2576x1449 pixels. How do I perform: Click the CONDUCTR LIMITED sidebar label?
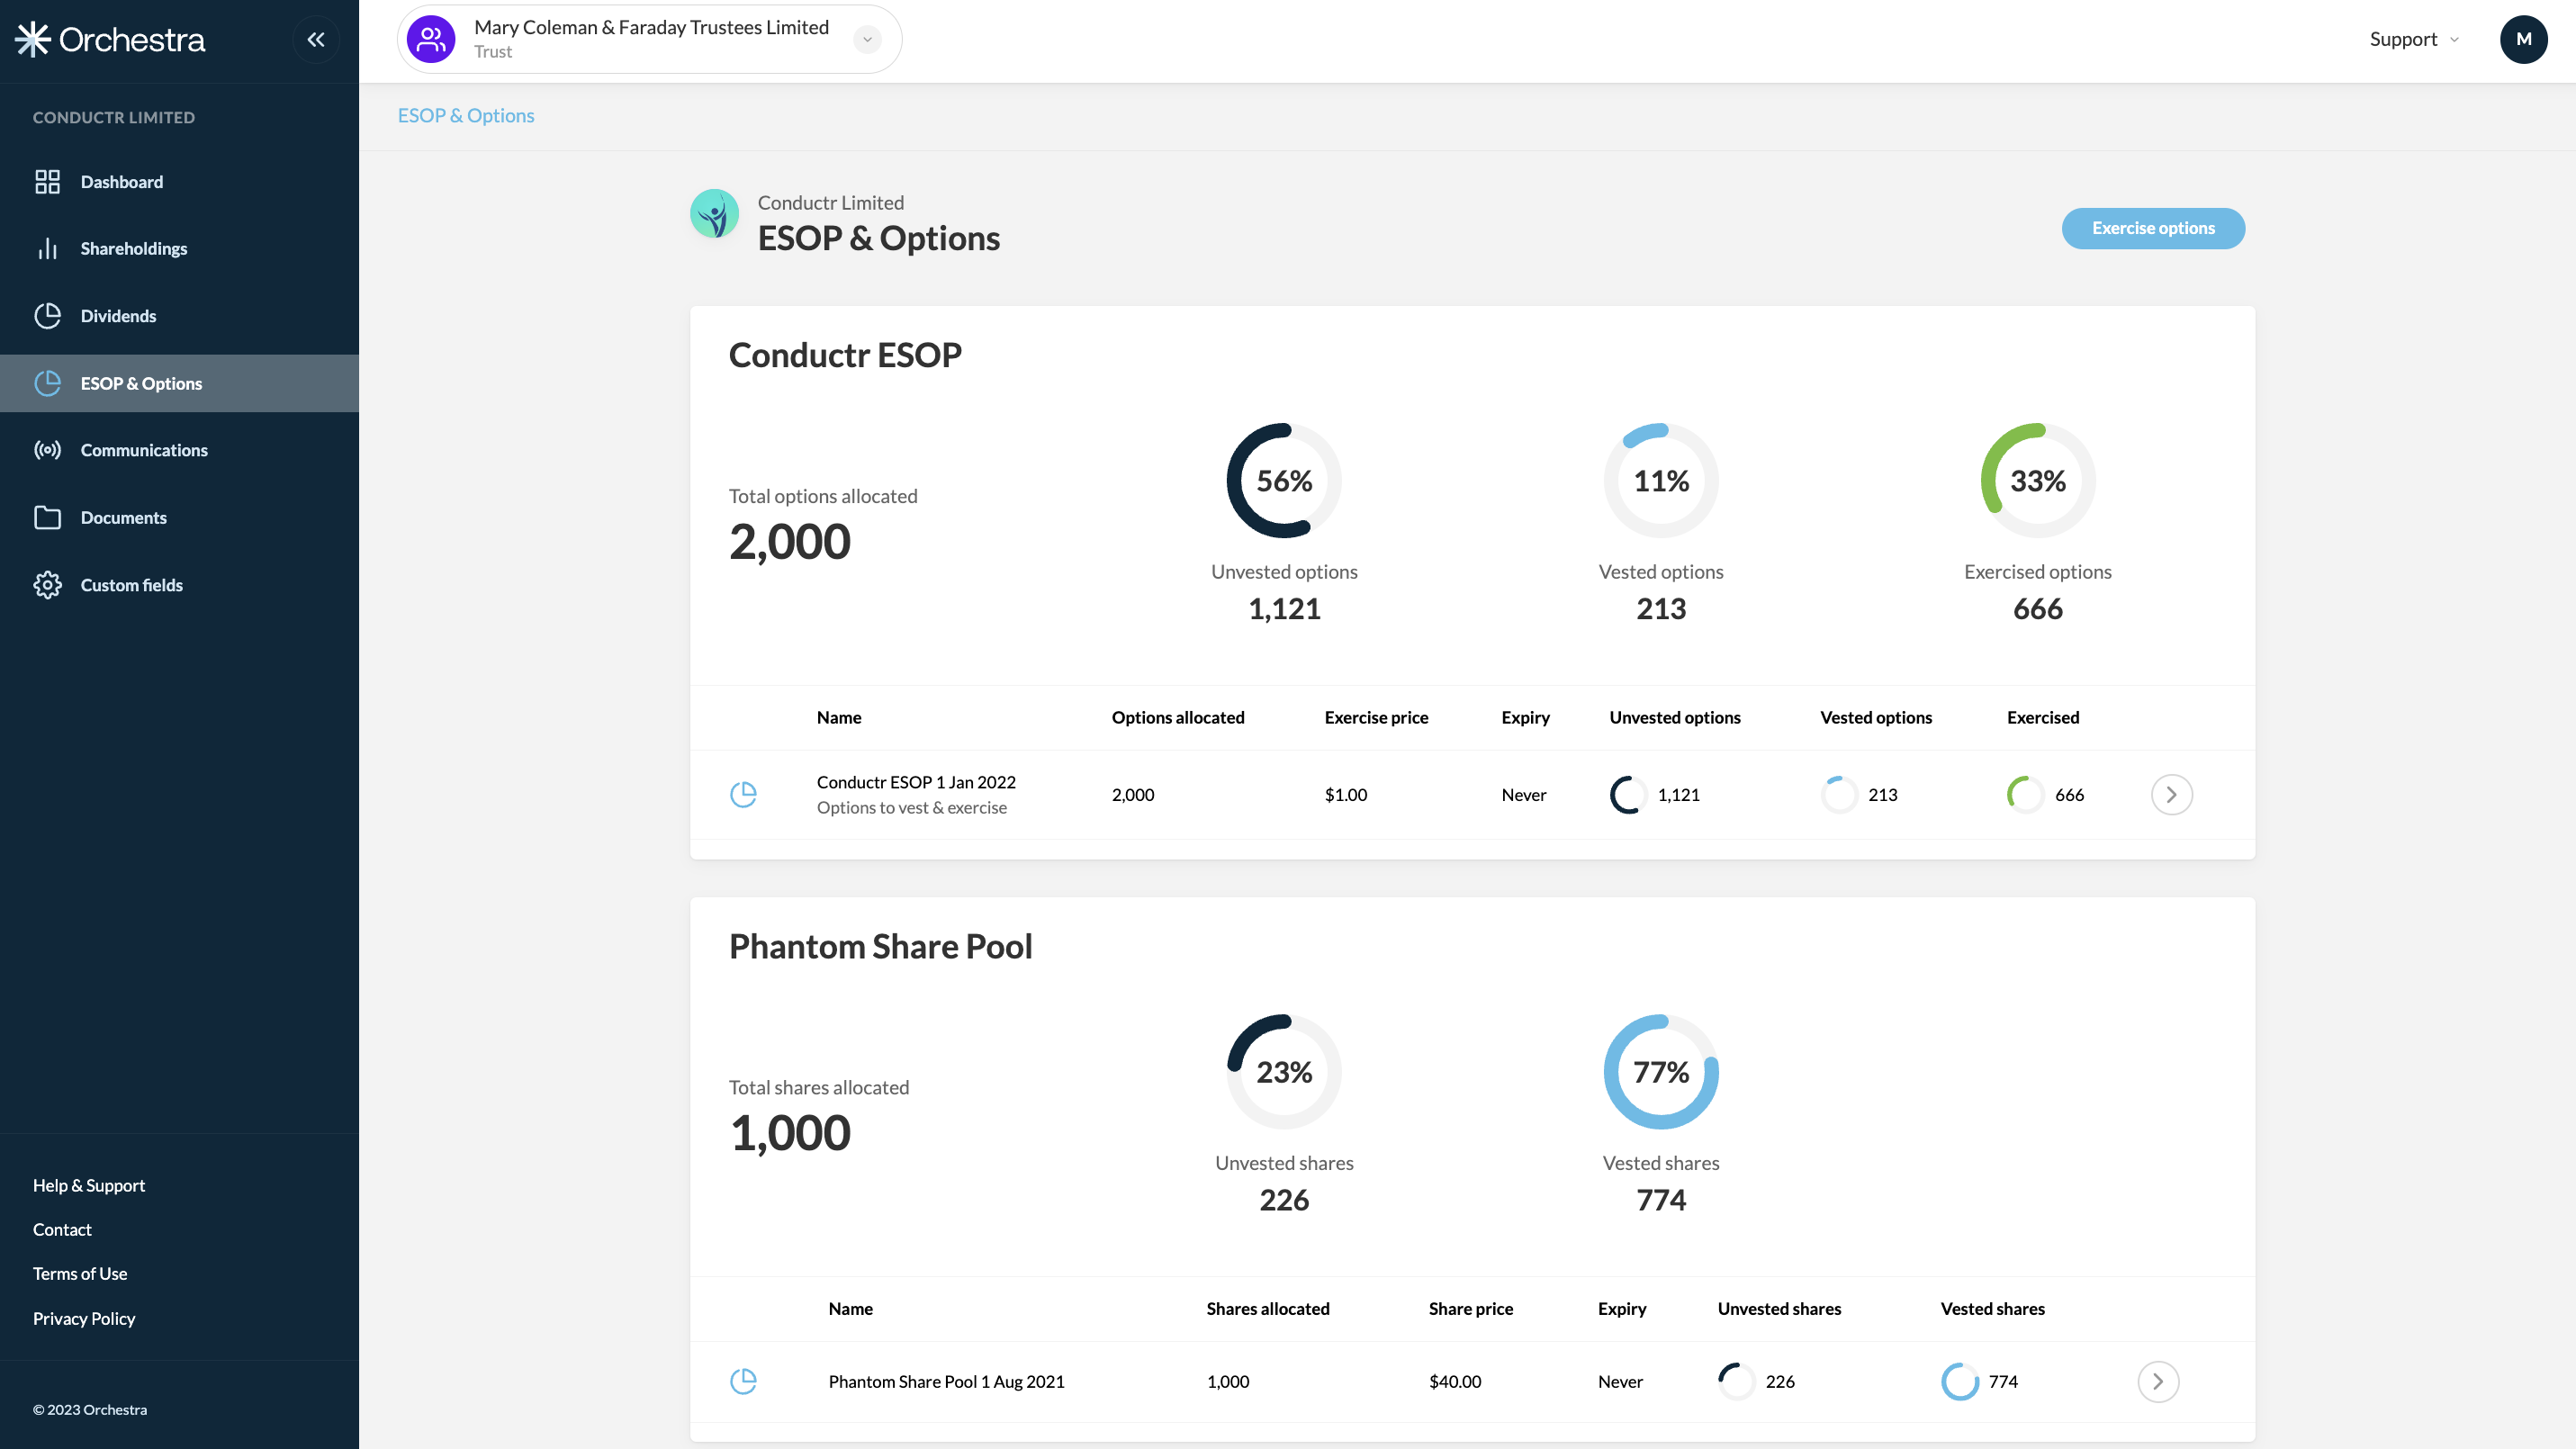pyautogui.click(x=114, y=117)
